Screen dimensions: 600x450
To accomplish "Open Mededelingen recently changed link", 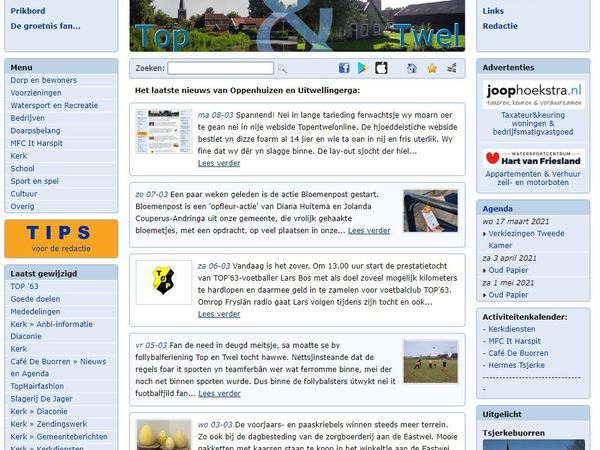I will pyautogui.click(x=35, y=311).
